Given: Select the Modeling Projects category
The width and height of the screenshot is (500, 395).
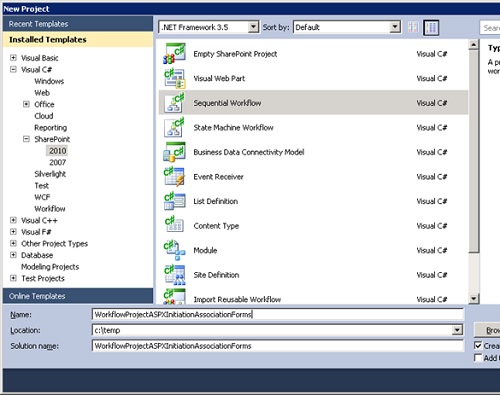Looking at the screenshot, I should tap(50, 267).
